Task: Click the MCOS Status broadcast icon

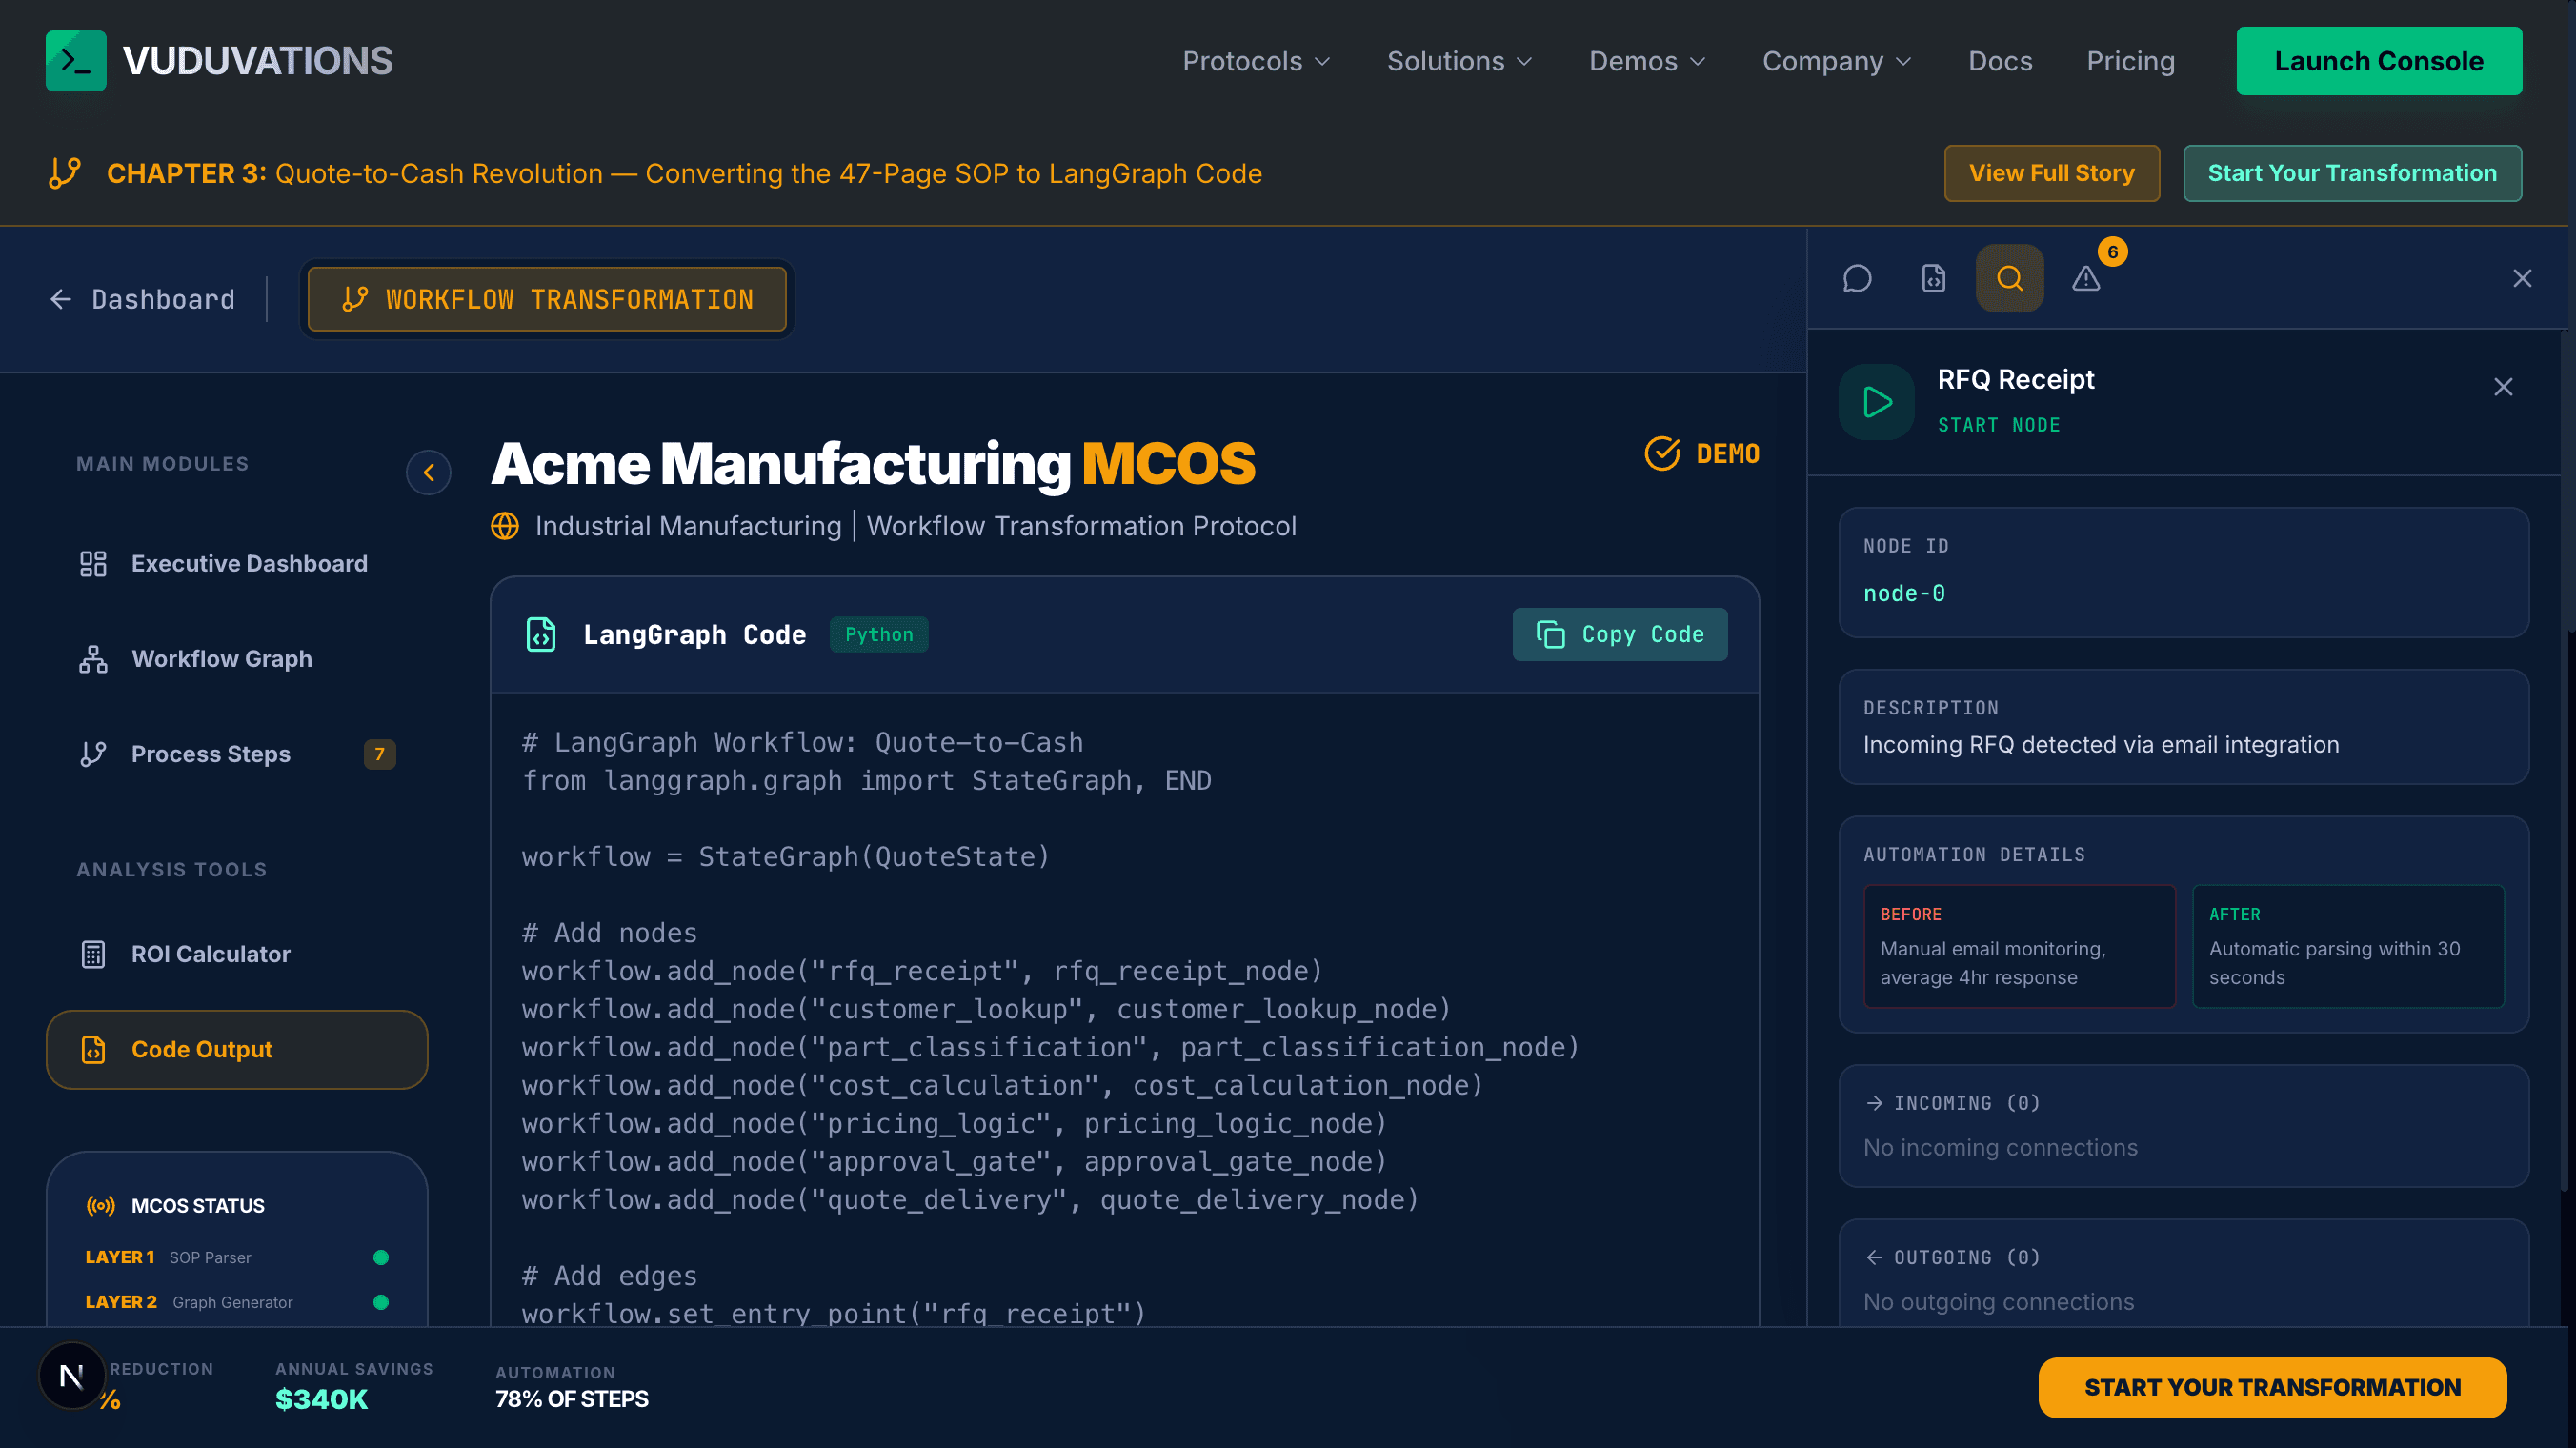Action: point(101,1206)
